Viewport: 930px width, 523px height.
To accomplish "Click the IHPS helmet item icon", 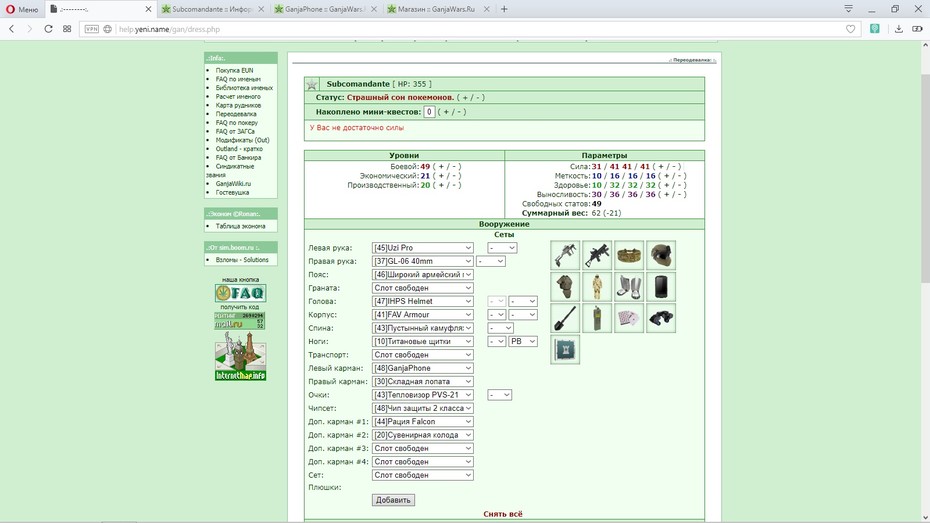I will (661, 256).
